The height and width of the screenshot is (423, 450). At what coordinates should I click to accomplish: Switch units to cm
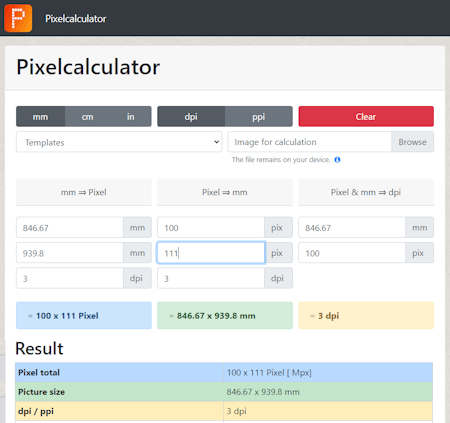[87, 117]
